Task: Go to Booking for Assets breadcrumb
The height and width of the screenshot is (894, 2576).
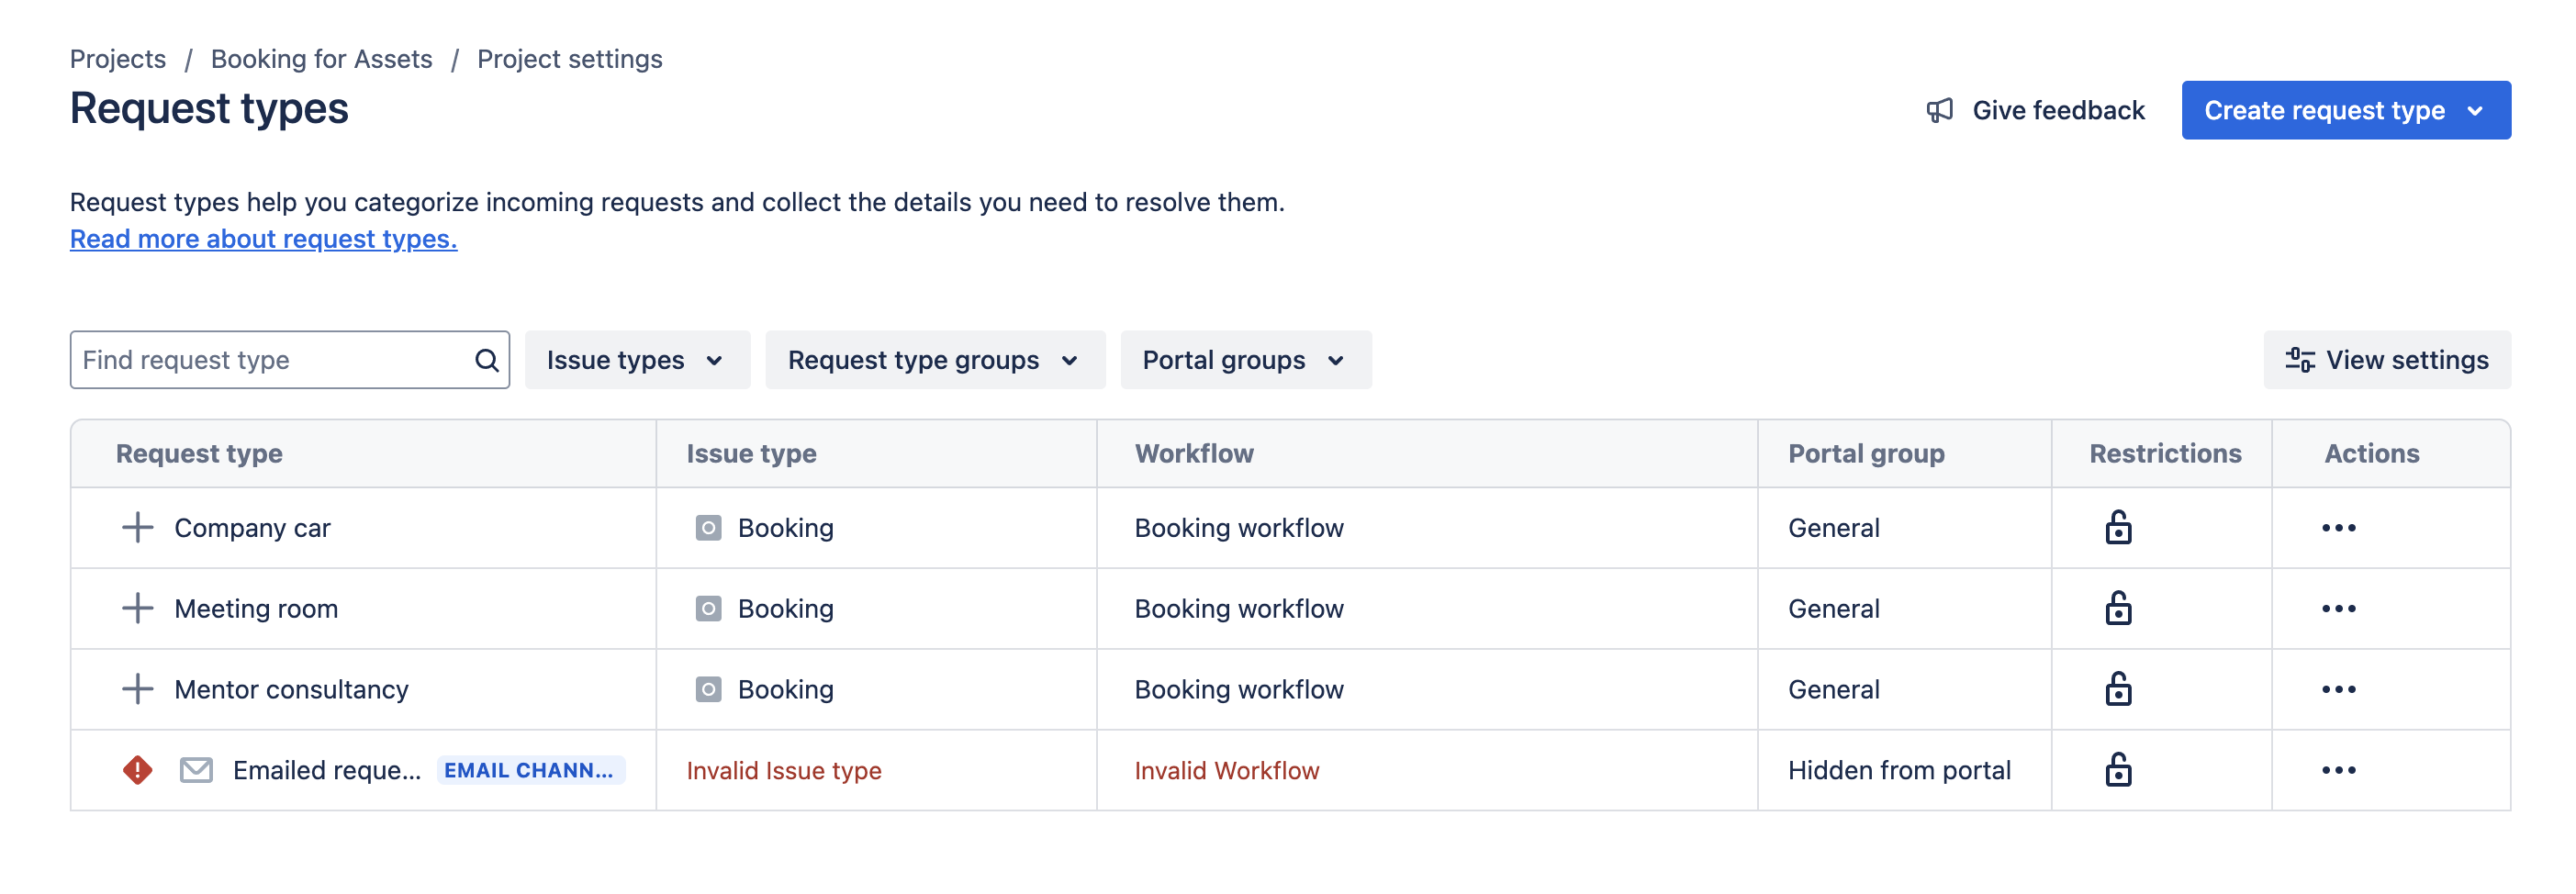Action: tap(321, 59)
